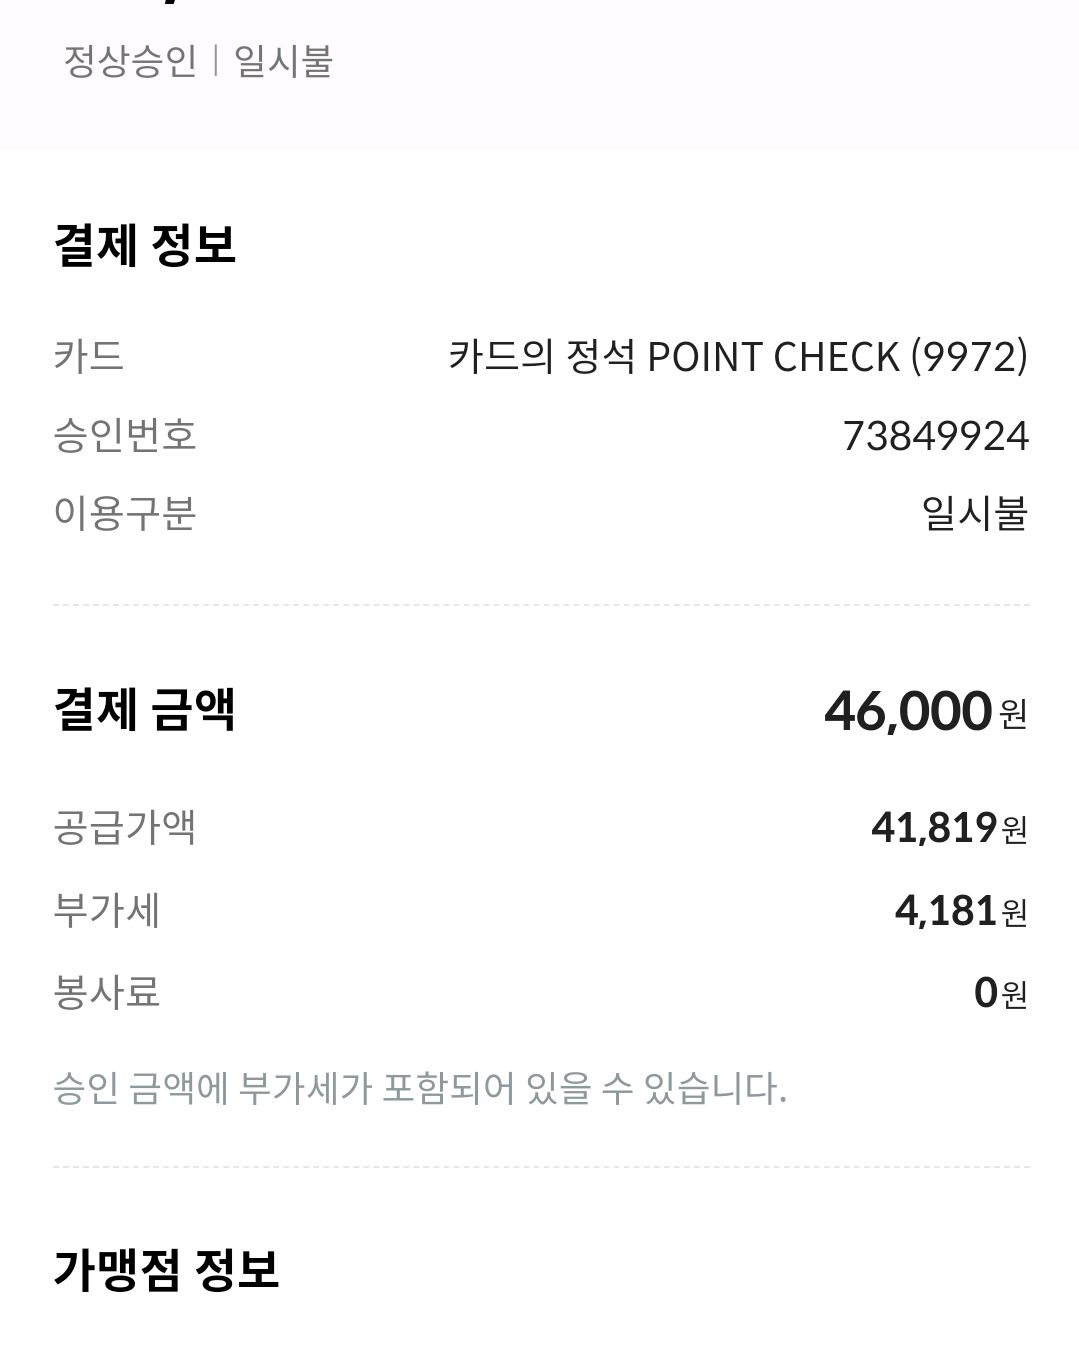Screen dimensions: 1079x1349
Task: Select the VAT amount 4,181원
Action: coord(961,911)
